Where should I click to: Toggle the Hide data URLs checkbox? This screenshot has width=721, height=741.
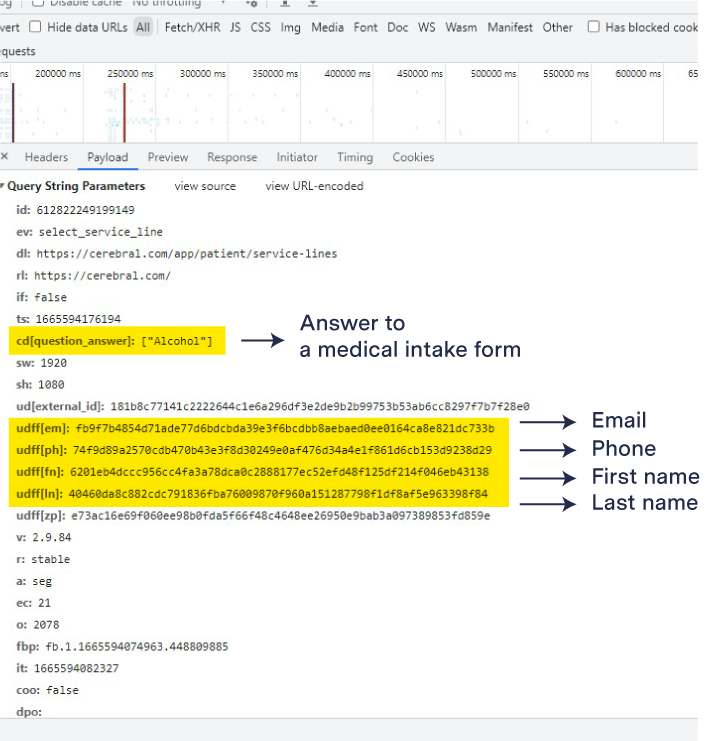pyautogui.click(x=35, y=26)
